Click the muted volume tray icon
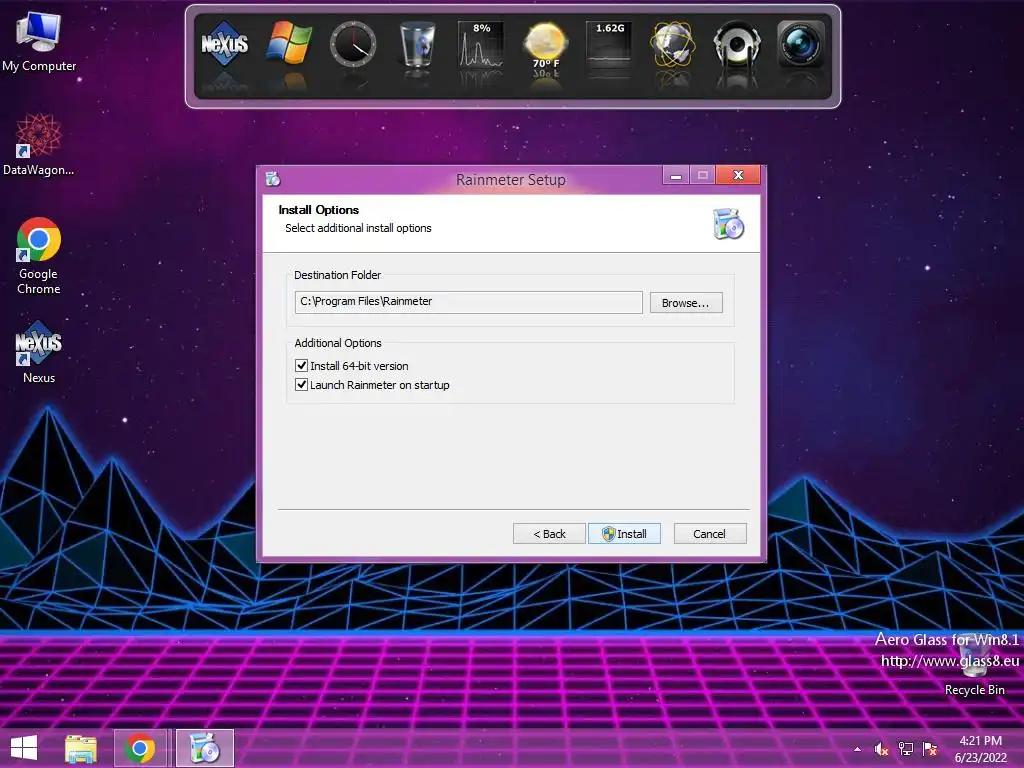This screenshot has width=1024, height=768. (x=881, y=750)
